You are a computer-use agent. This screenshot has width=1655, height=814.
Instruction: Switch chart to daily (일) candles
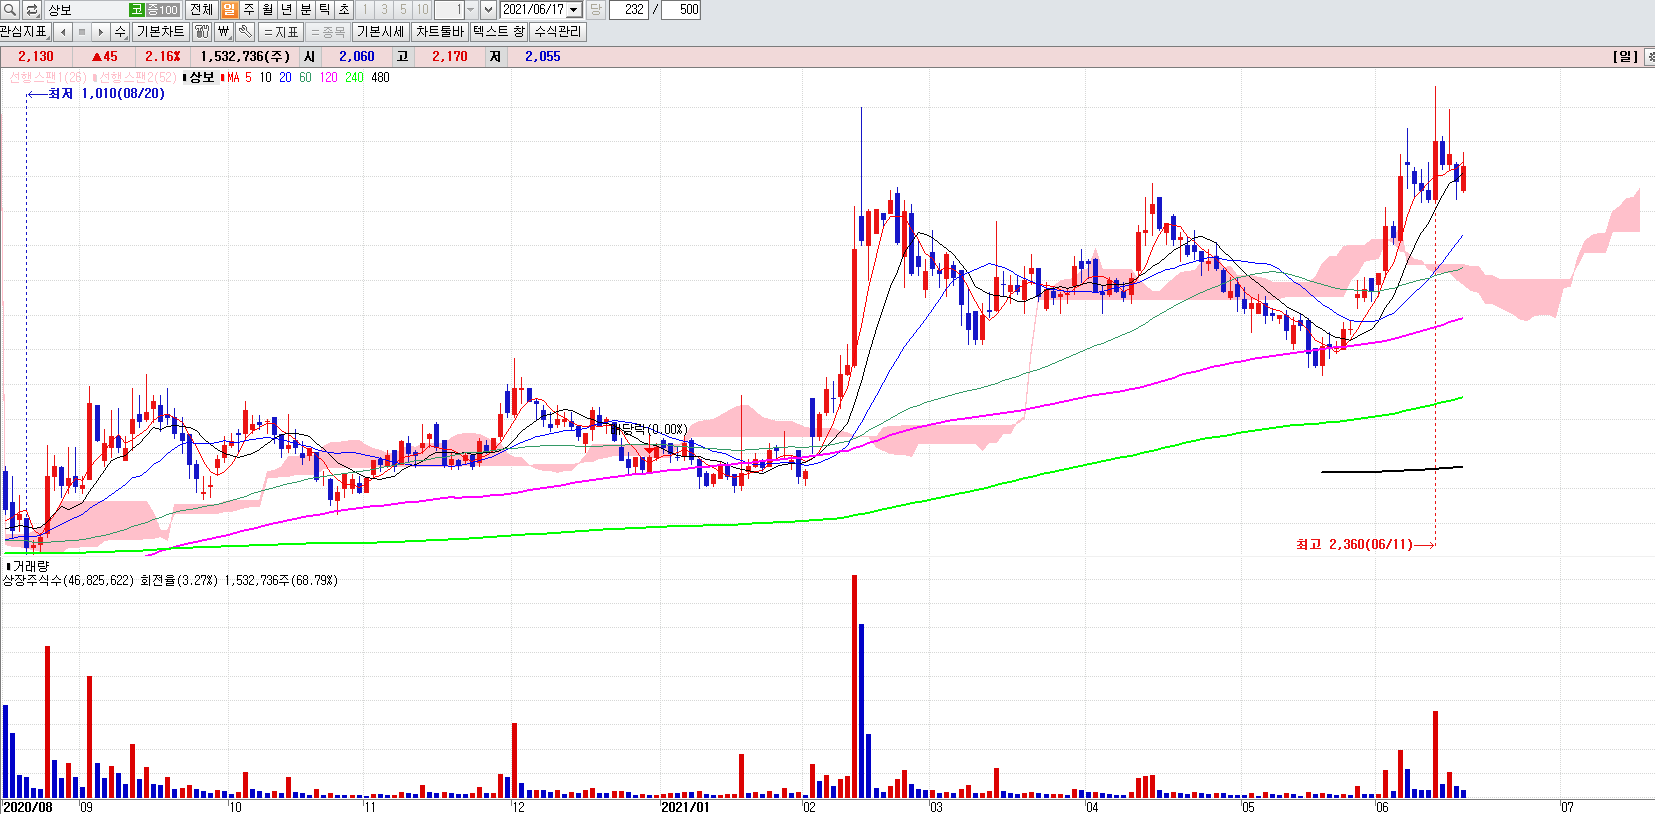point(230,9)
